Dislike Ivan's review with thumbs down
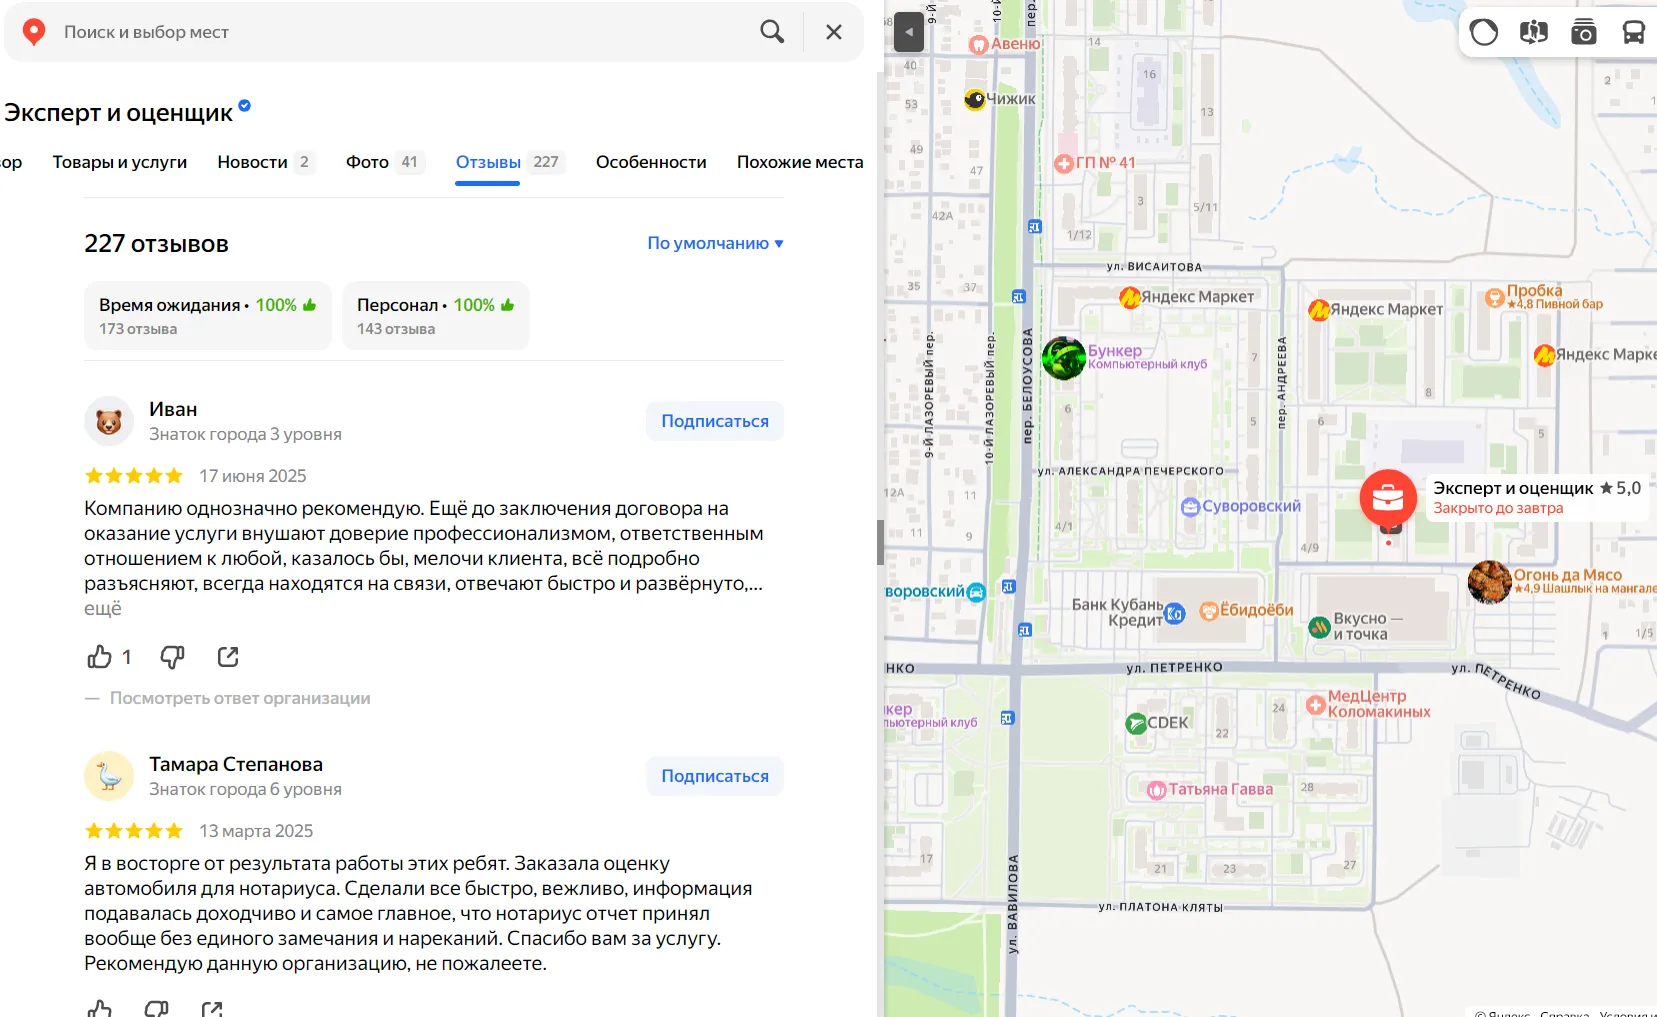This screenshot has height=1017, width=1657. click(x=172, y=657)
